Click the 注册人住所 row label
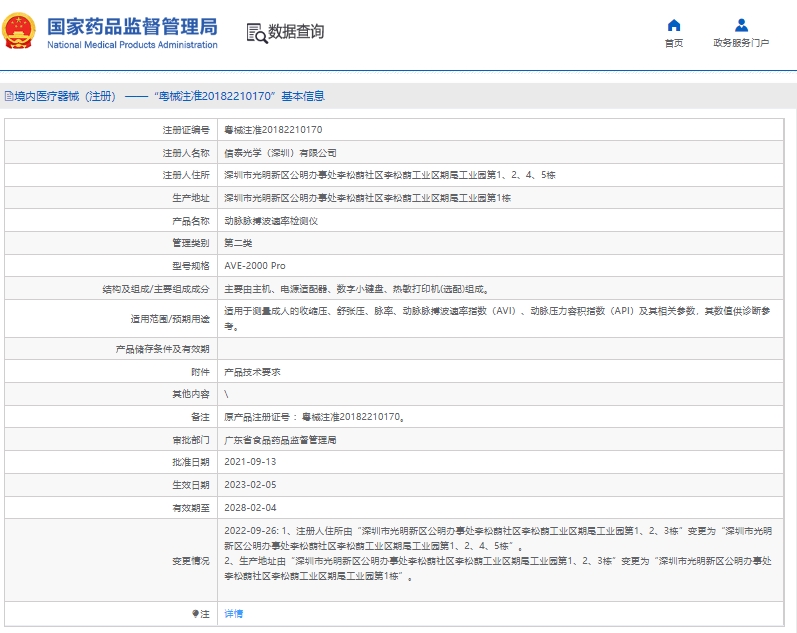797x633 pixels. click(x=186, y=175)
